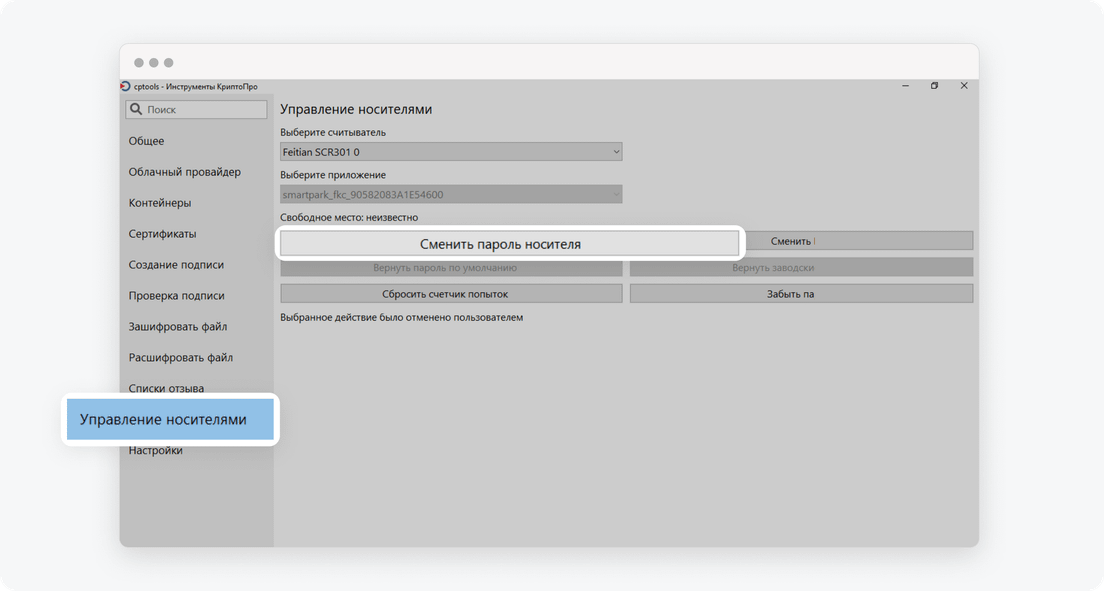The height and width of the screenshot is (591, 1104).
Task: Select highlighted Управление носителями item
Action: point(164,420)
